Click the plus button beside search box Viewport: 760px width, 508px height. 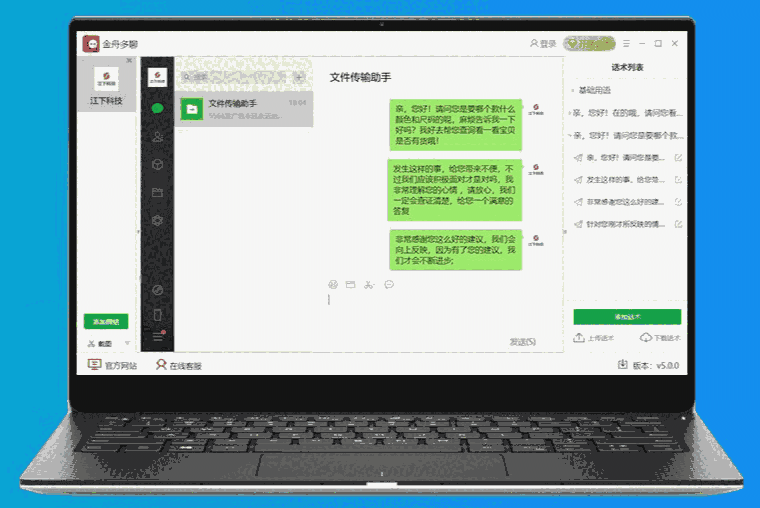click(299, 77)
